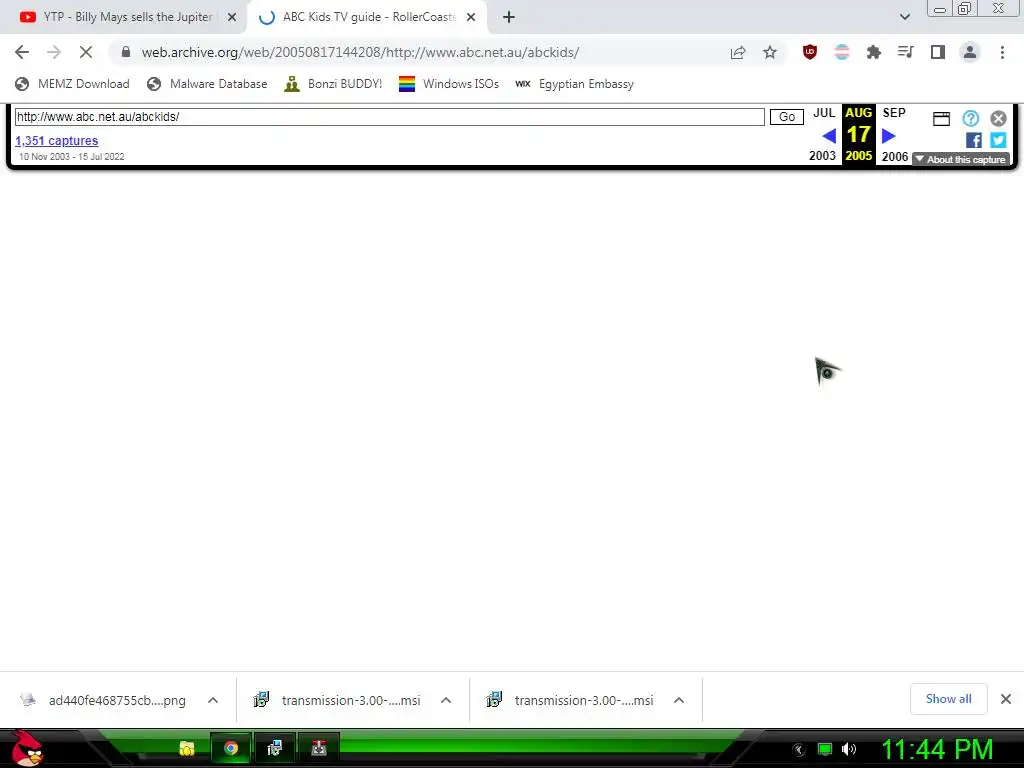This screenshot has width=1024, height=768.
Task: Click the Wayback Machine URL field
Action: (389, 117)
